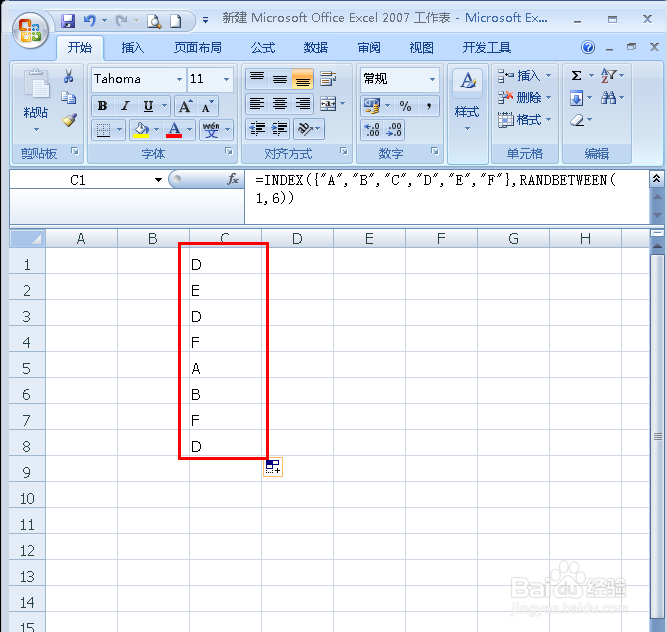Increase decimal places
The image size is (667, 632).
coord(372,129)
